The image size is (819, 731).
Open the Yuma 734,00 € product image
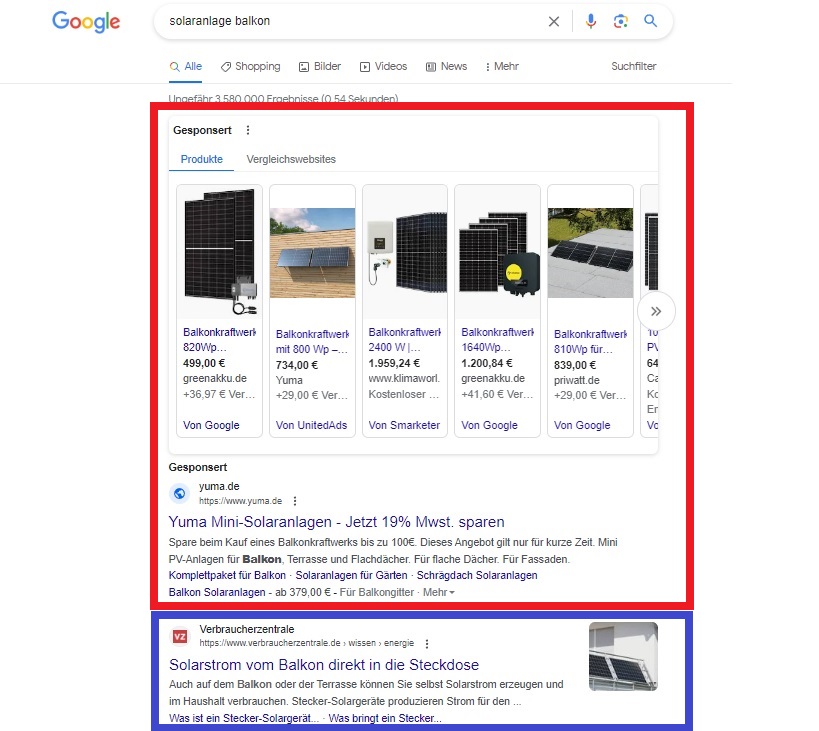coord(312,253)
